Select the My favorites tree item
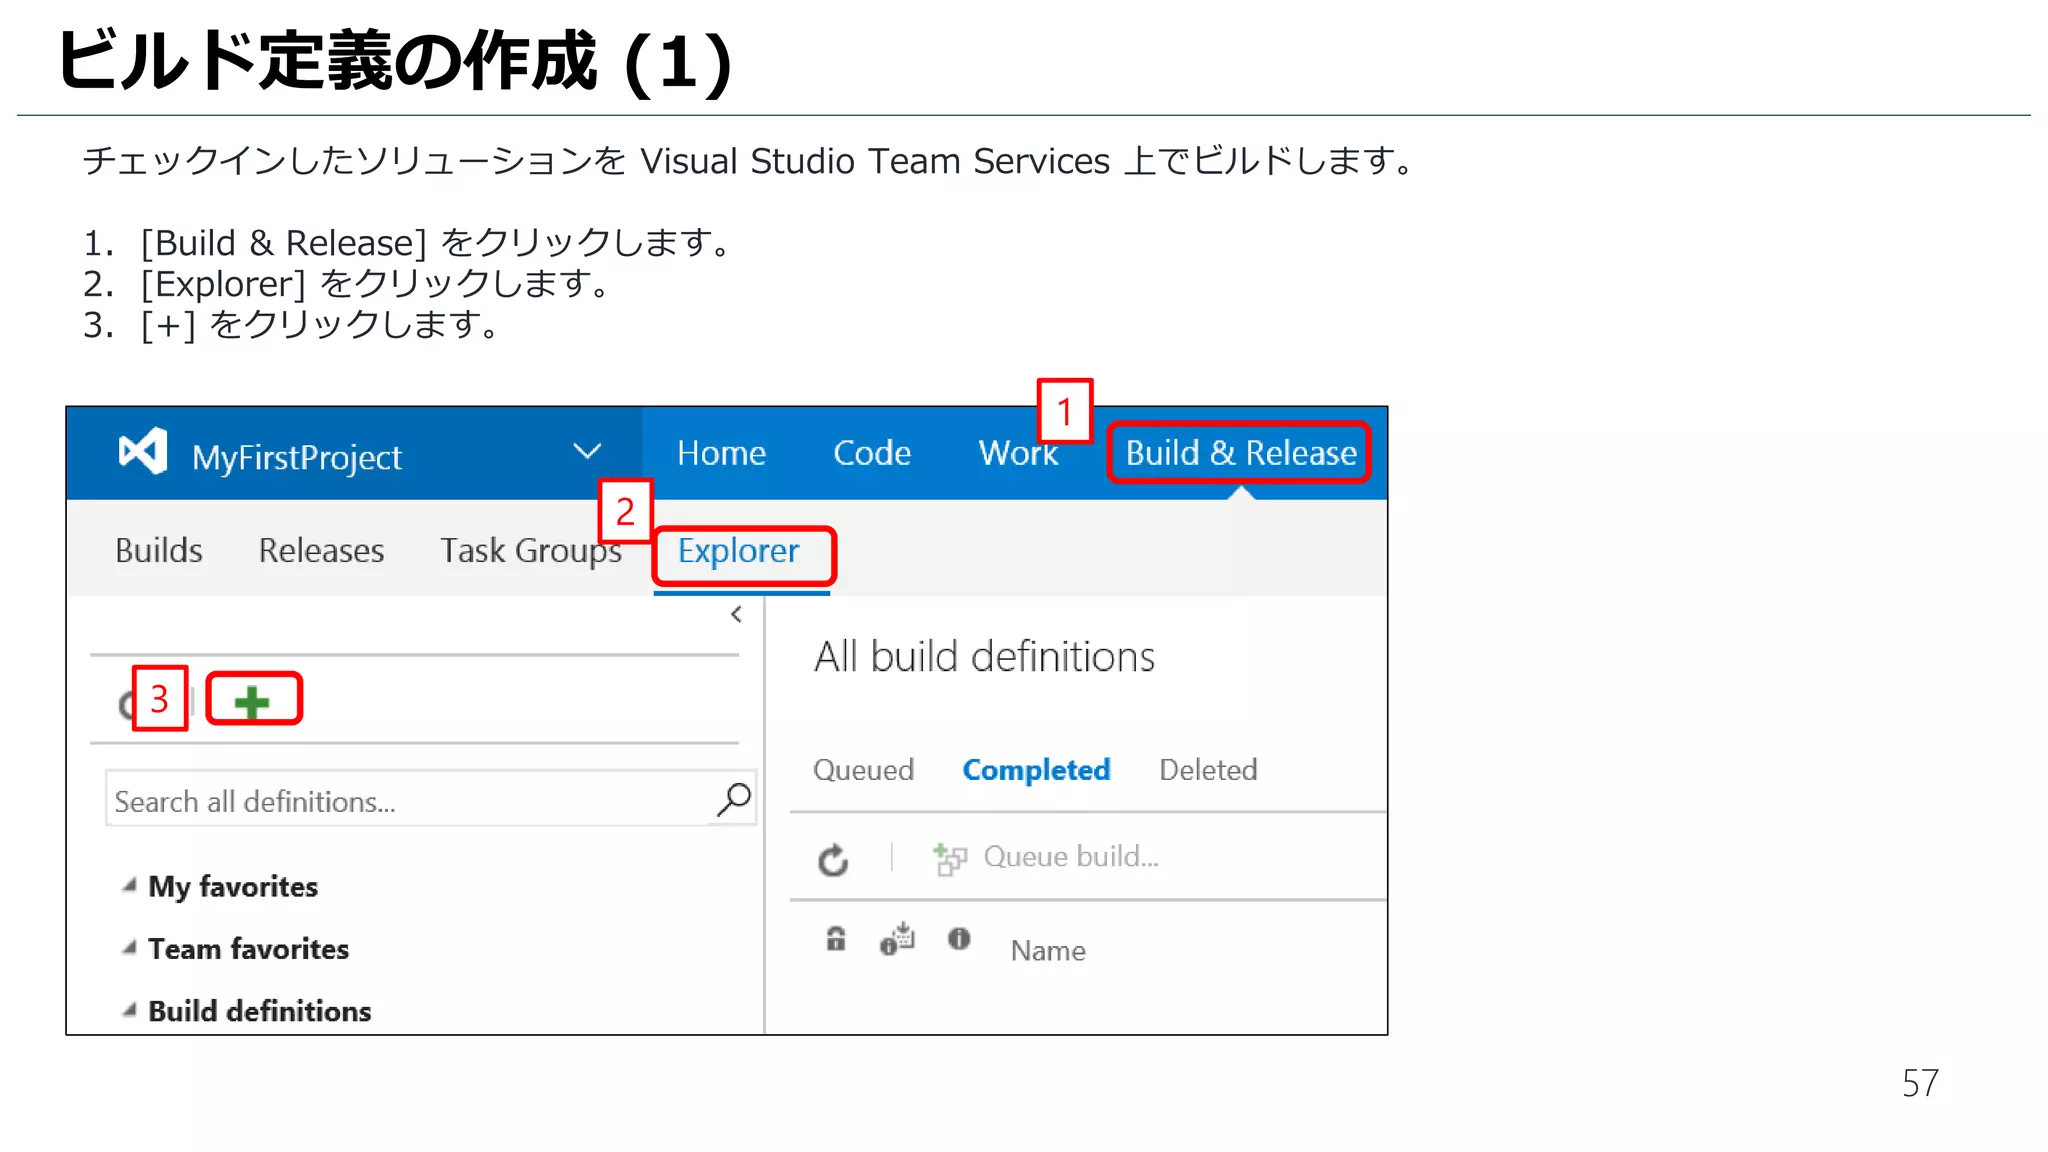Image resolution: width=2048 pixels, height=1152 pixels. [x=233, y=887]
